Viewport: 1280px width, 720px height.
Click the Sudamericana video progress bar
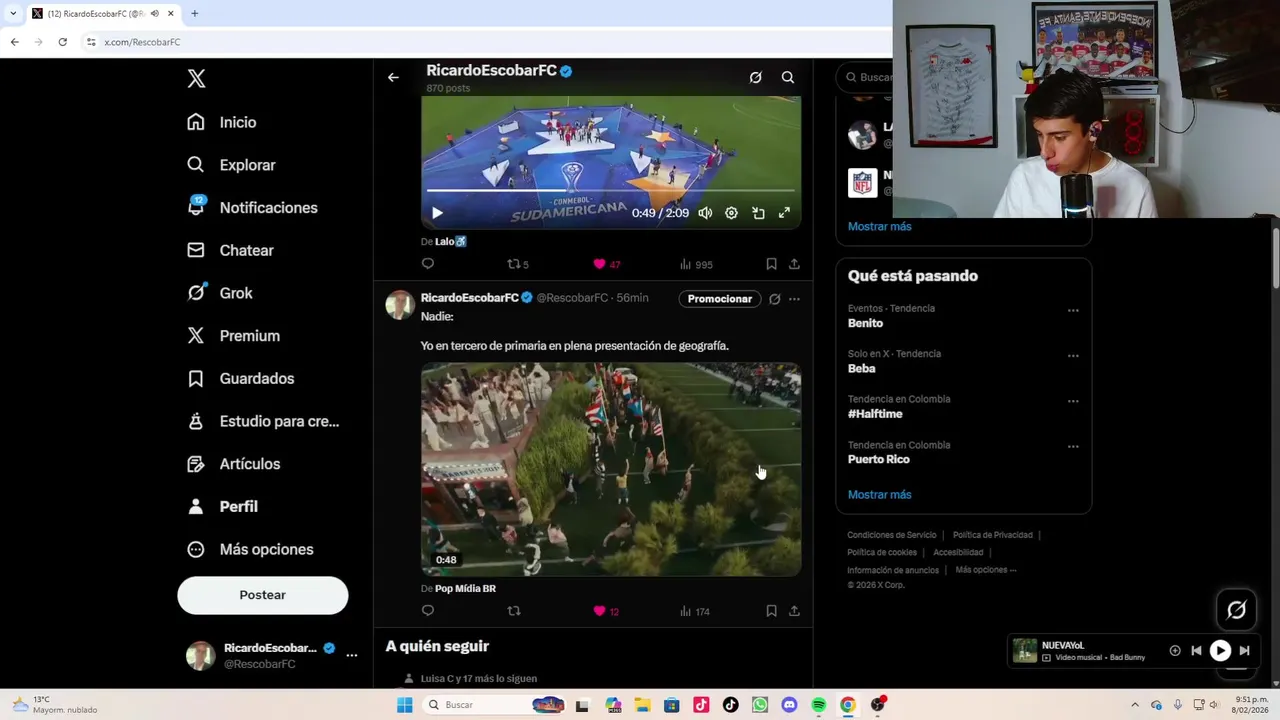click(611, 190)
